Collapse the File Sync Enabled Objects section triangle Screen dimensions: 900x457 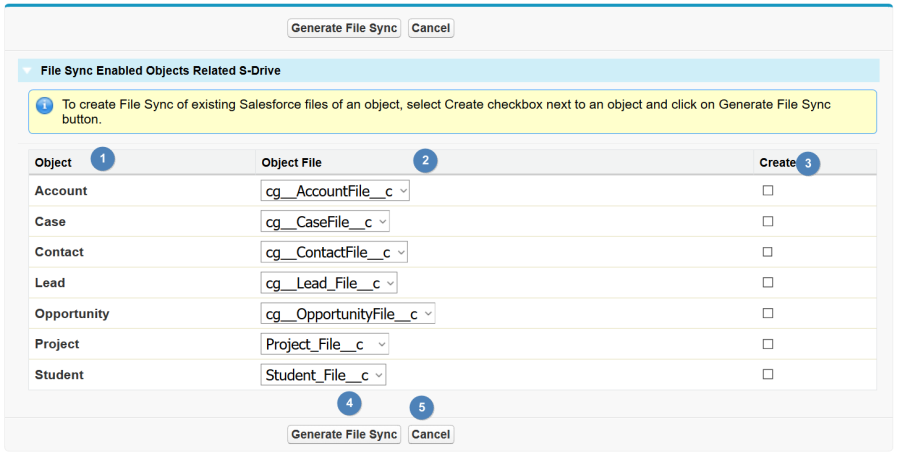(x=27, y=71)
